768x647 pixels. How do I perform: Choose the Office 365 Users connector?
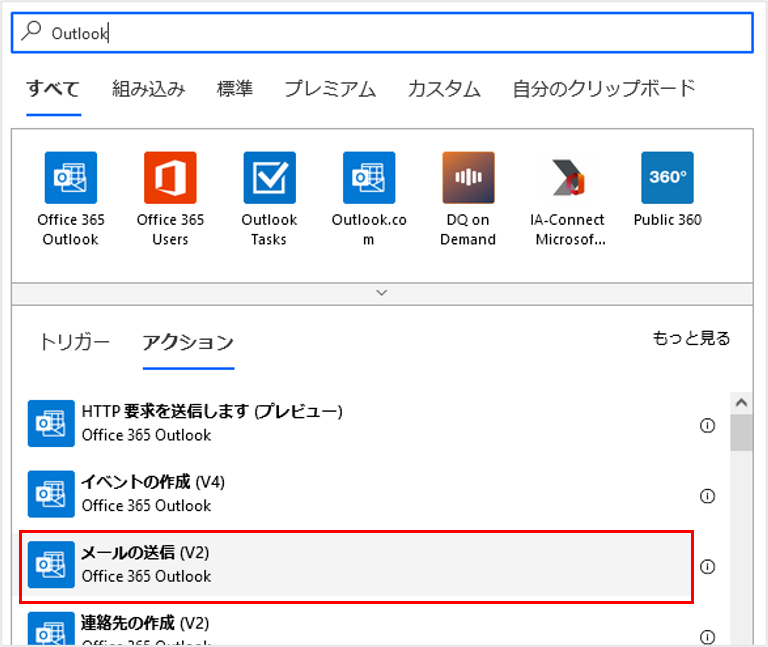coord(170,178)
